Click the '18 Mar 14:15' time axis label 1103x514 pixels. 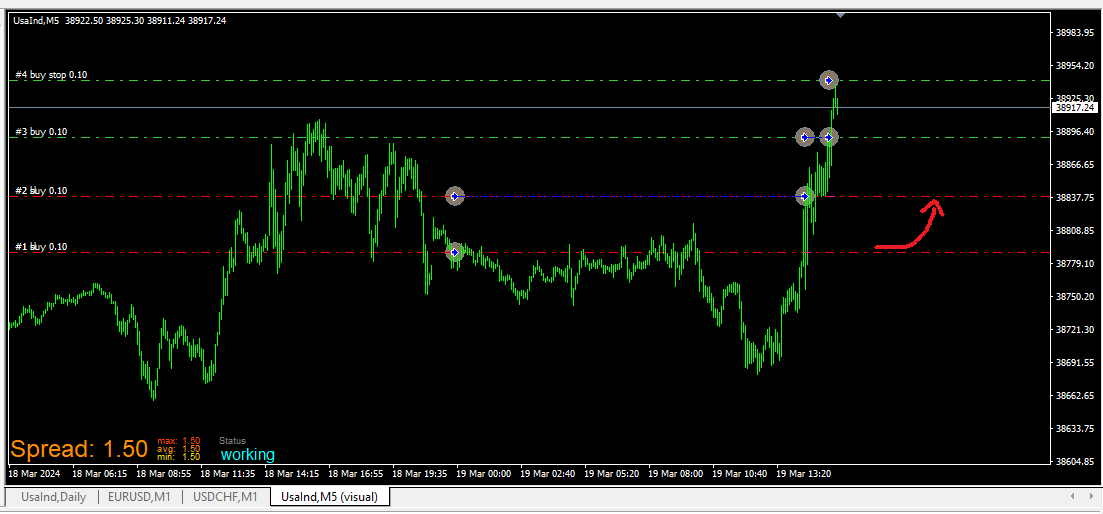click(x=291, y=474)
